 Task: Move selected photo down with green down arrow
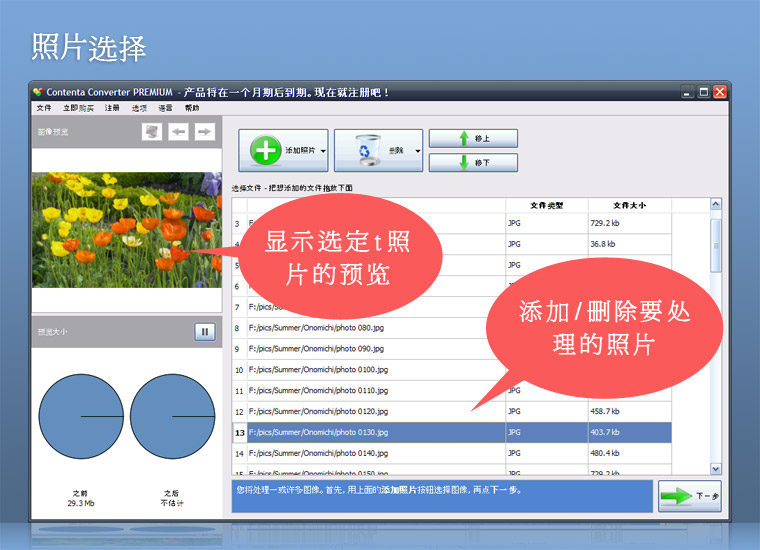[473, 162]
